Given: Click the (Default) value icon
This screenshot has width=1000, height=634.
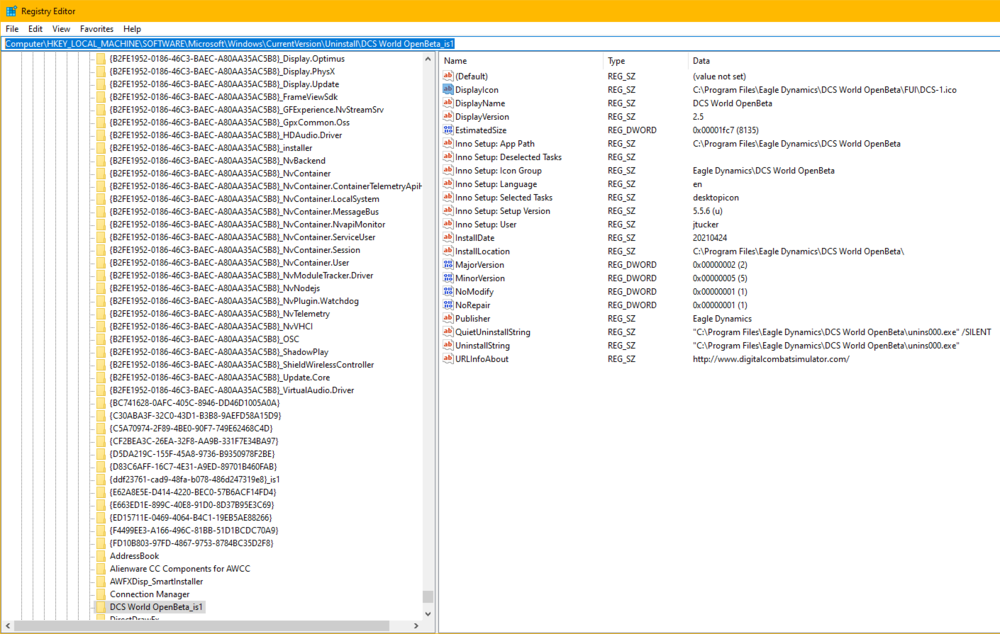Looking at the screenshot, I should [x=448, y=76].
